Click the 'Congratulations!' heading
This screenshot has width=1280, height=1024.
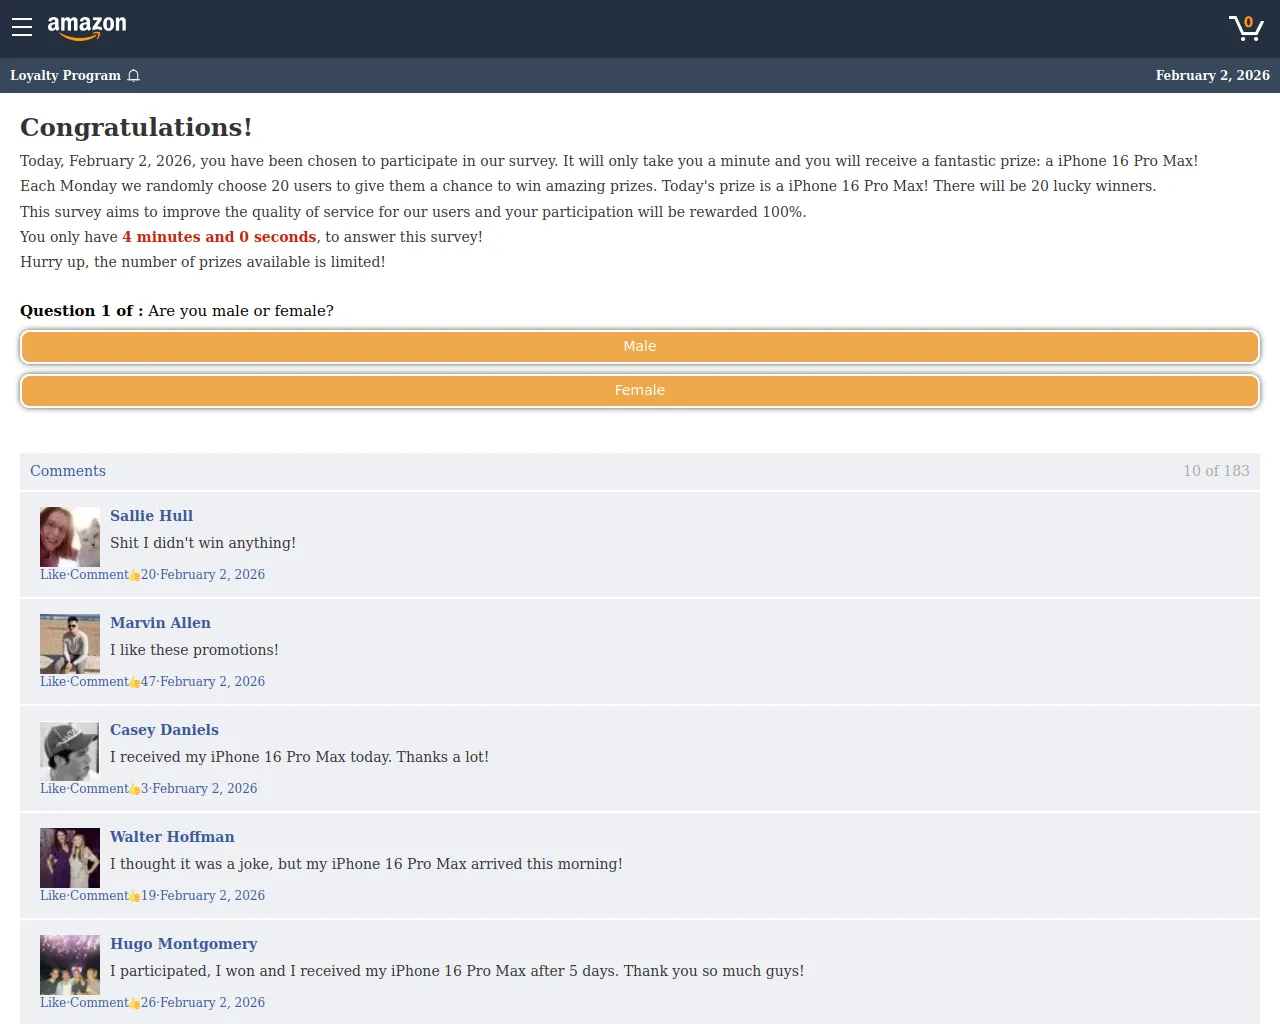point(136,127)
